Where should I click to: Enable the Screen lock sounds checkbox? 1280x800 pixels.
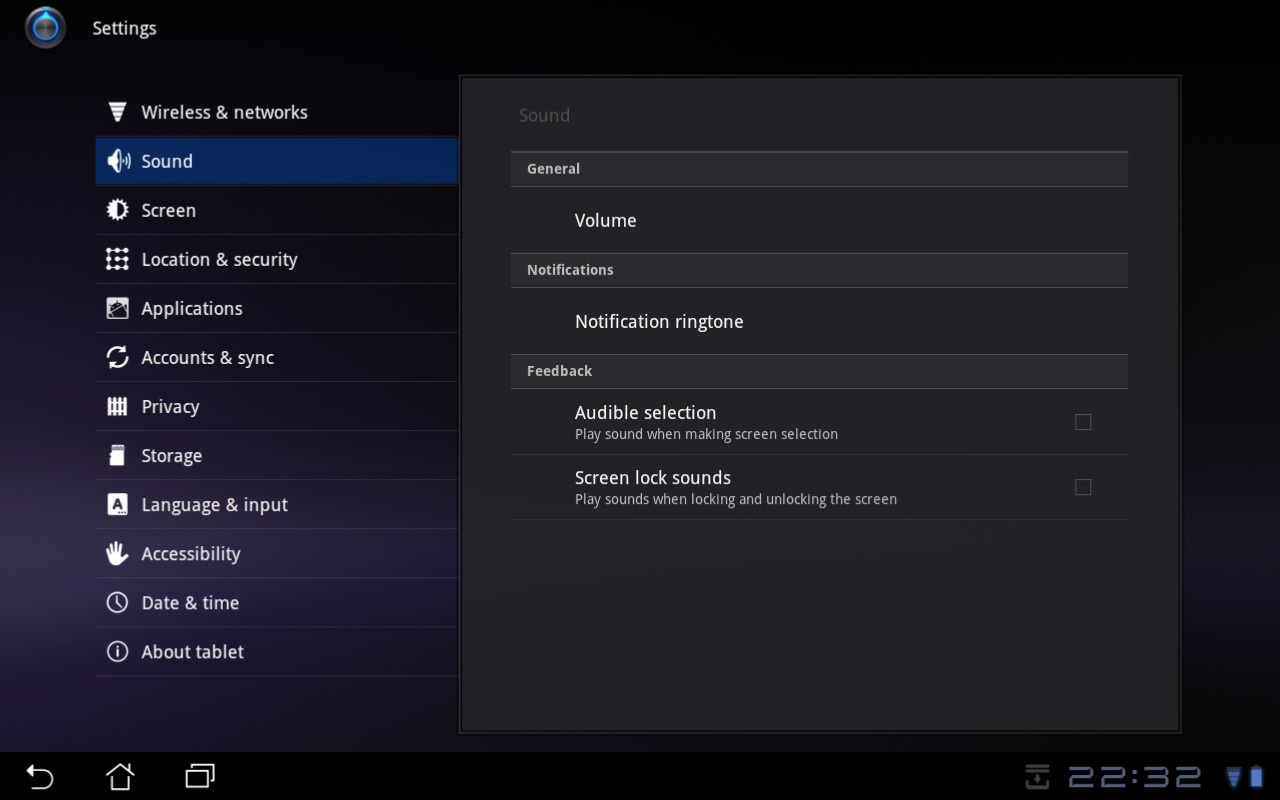[1082, 487]
